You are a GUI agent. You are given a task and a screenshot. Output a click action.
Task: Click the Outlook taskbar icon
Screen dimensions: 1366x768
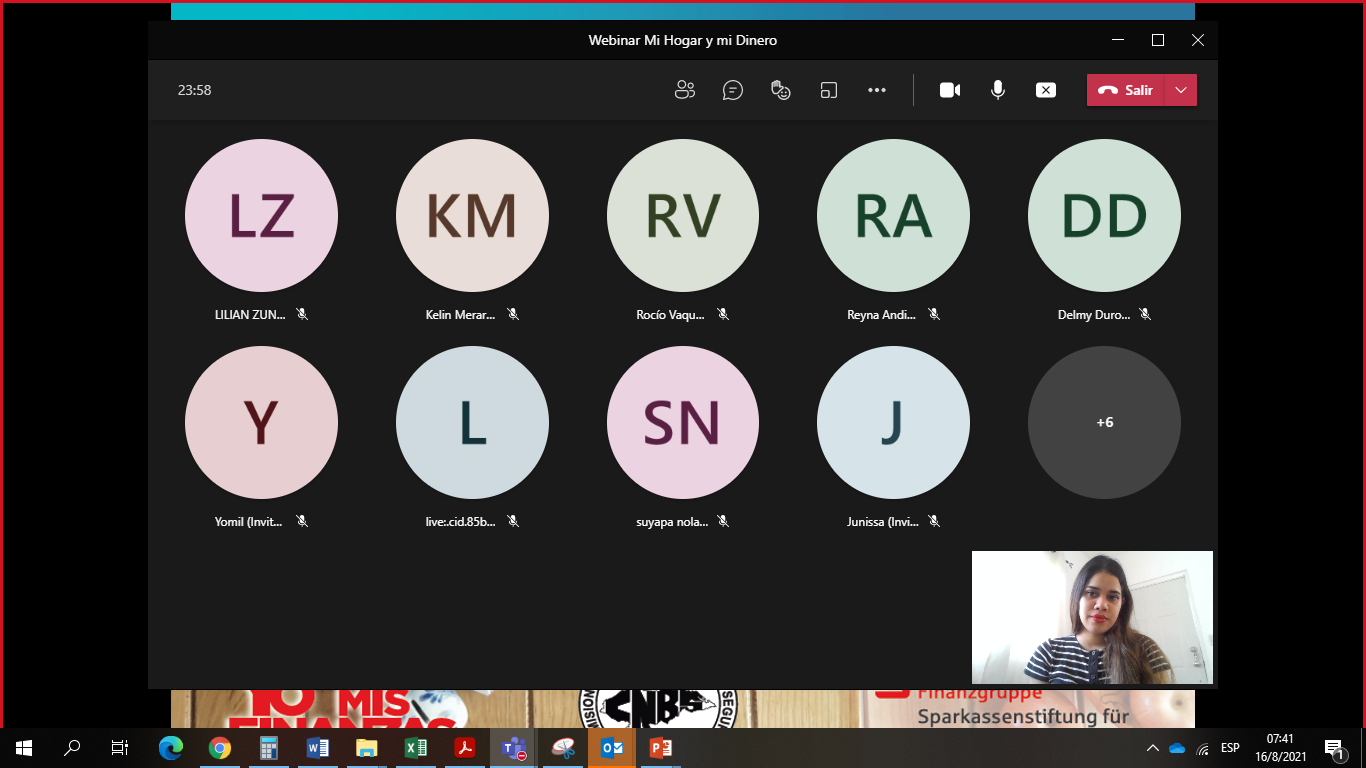(611, 748)
